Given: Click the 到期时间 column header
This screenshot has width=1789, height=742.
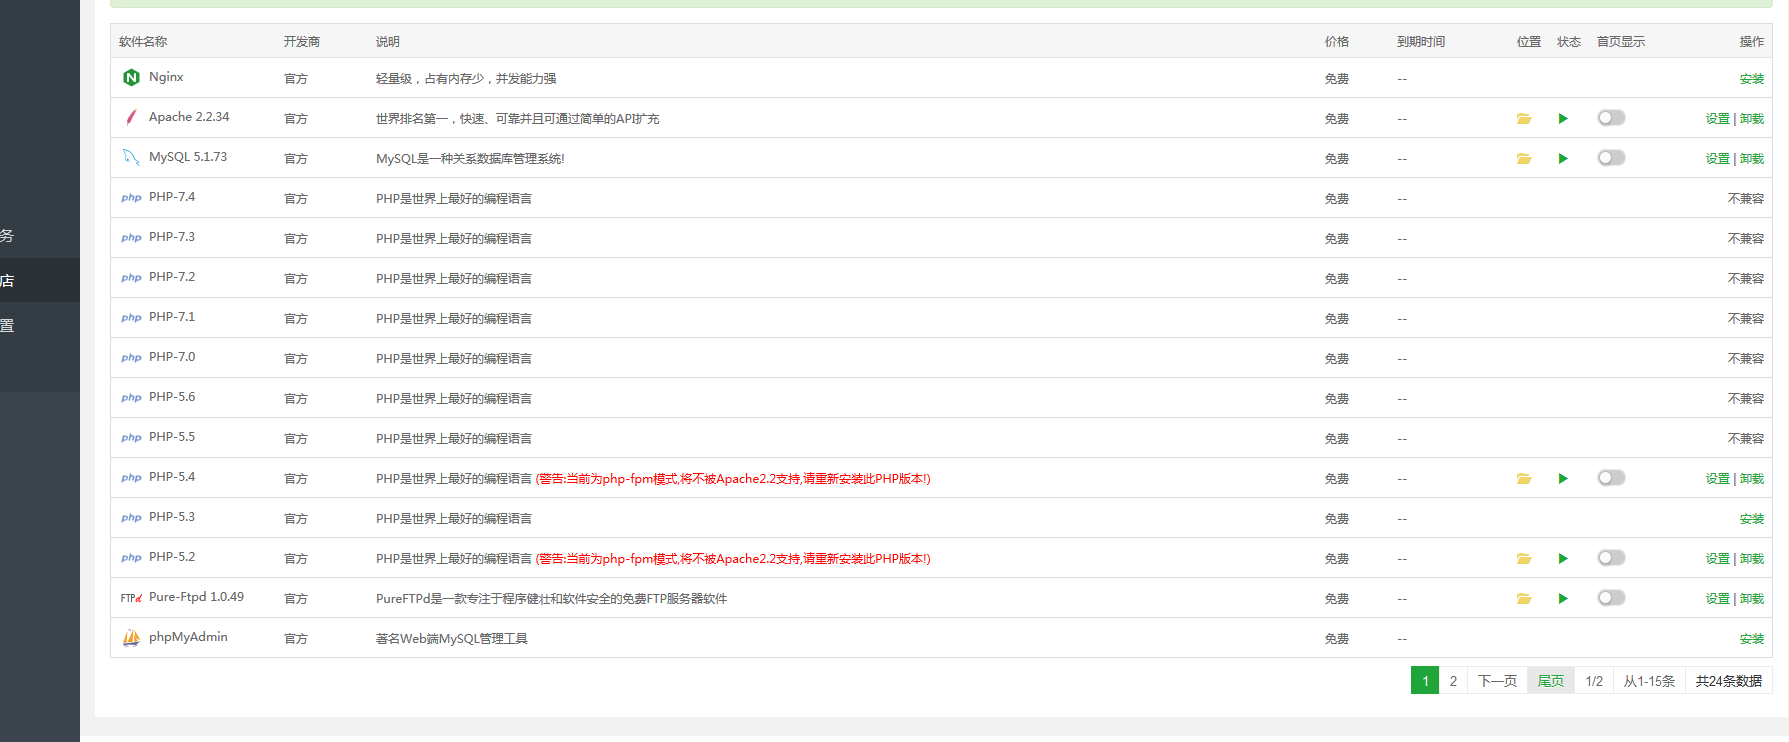Looking at the screenshot, I should (1421, 42).
